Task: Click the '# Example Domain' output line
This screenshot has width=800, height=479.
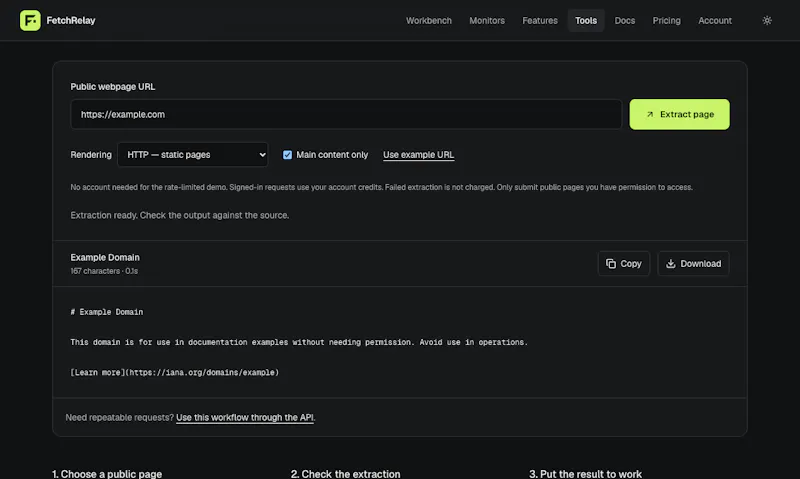Action: (x=107, y=312)
